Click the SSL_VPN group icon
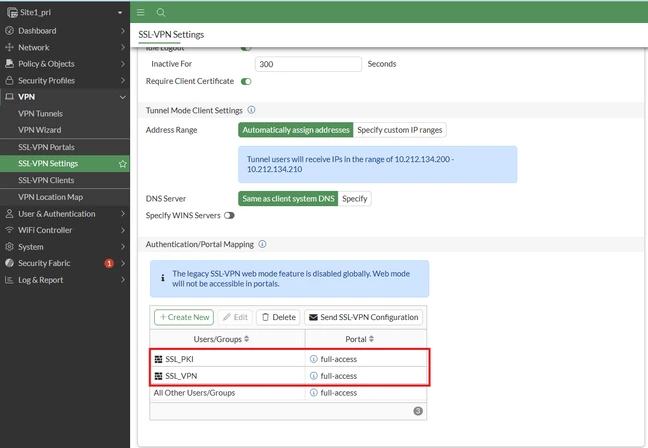 [158, 376]
